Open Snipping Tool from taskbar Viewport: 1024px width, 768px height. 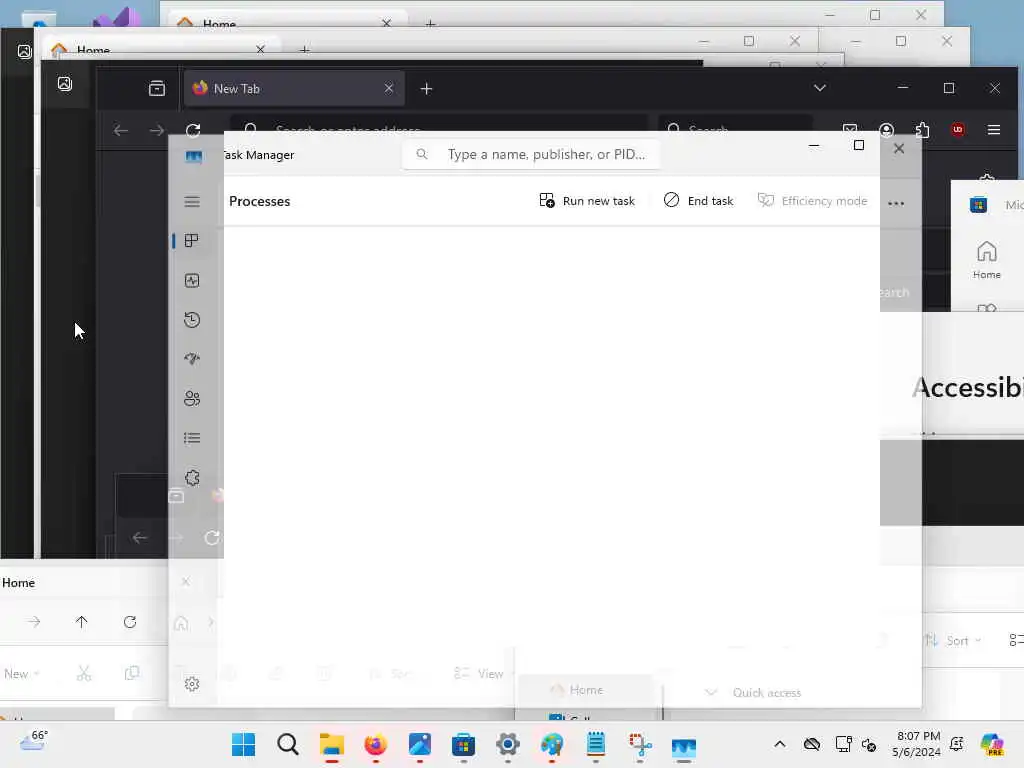click(x=640, y=744)
